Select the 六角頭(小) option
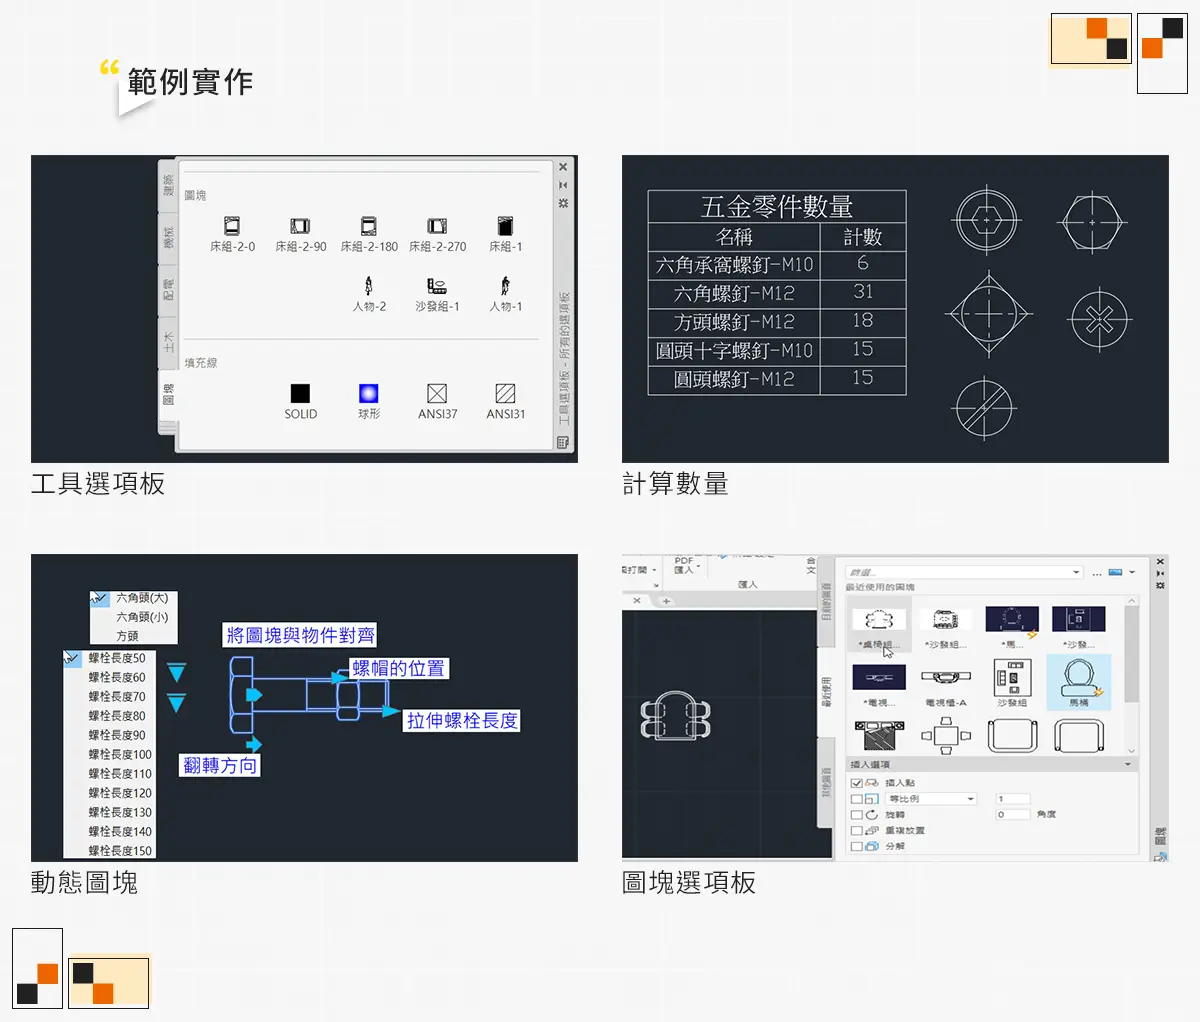The width and height of the screenshot is (1200, 1022). click(x=141, y=617)
